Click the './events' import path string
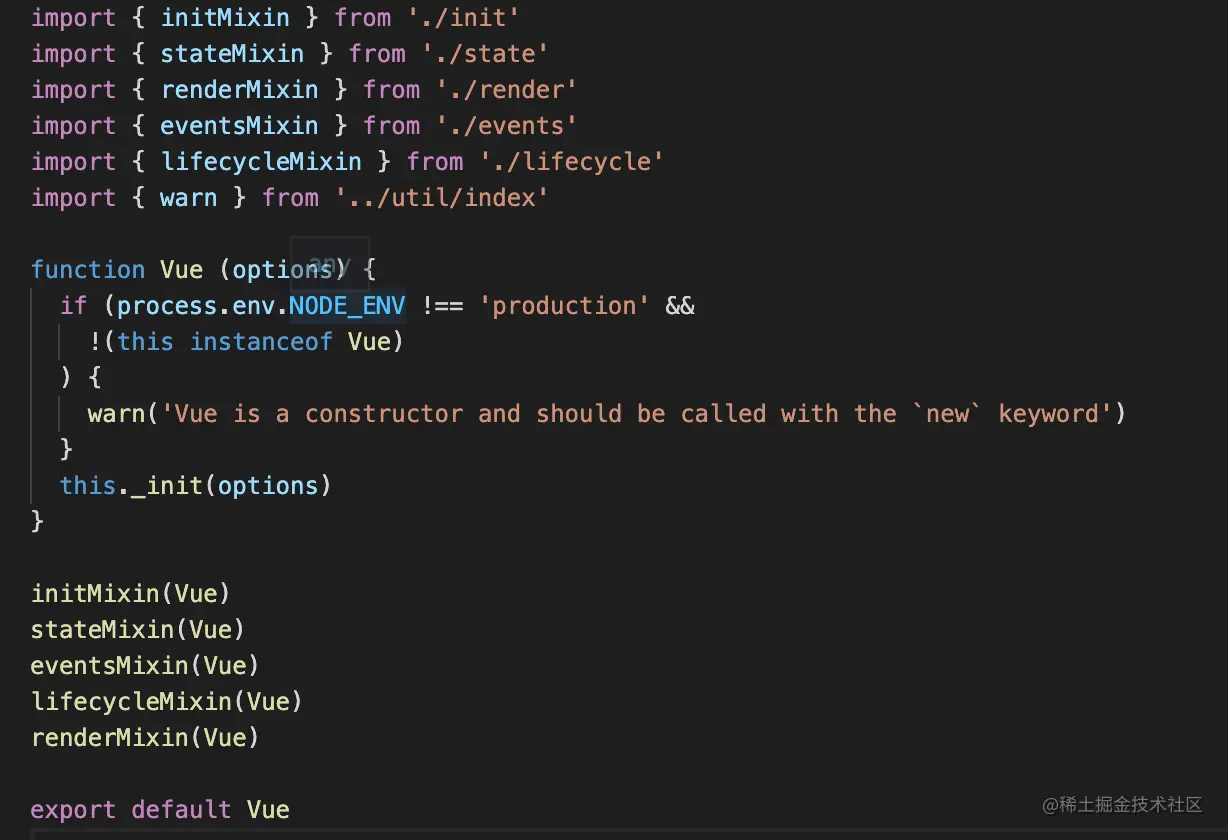The height and width of the screenshot is (840, 1228). click(507, 126)
